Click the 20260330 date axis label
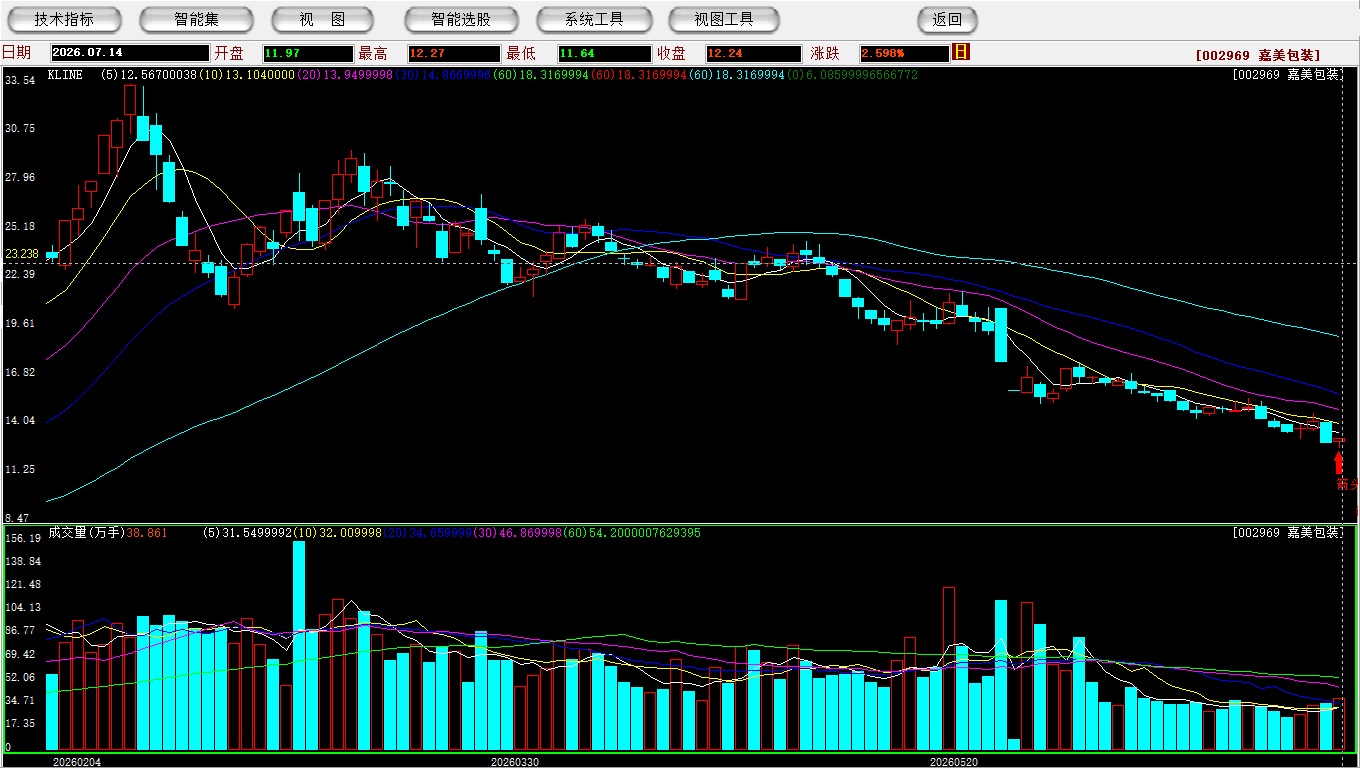 (514, 761)
